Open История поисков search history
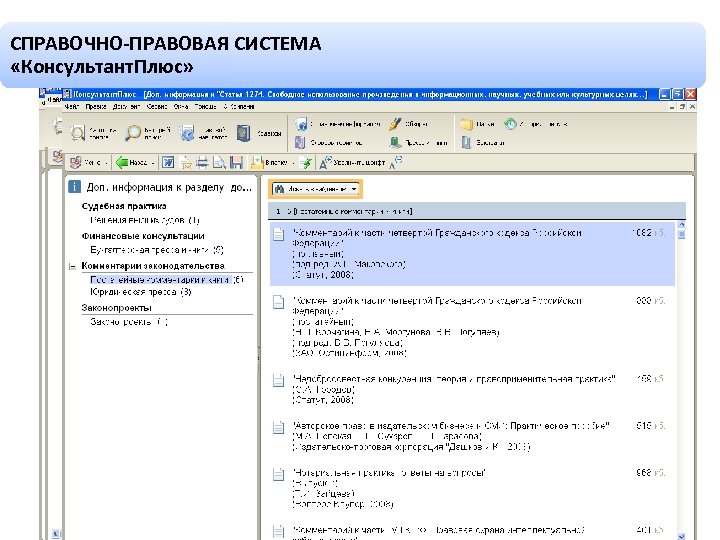Screen dimensions: 720x540 pos(535,124)
